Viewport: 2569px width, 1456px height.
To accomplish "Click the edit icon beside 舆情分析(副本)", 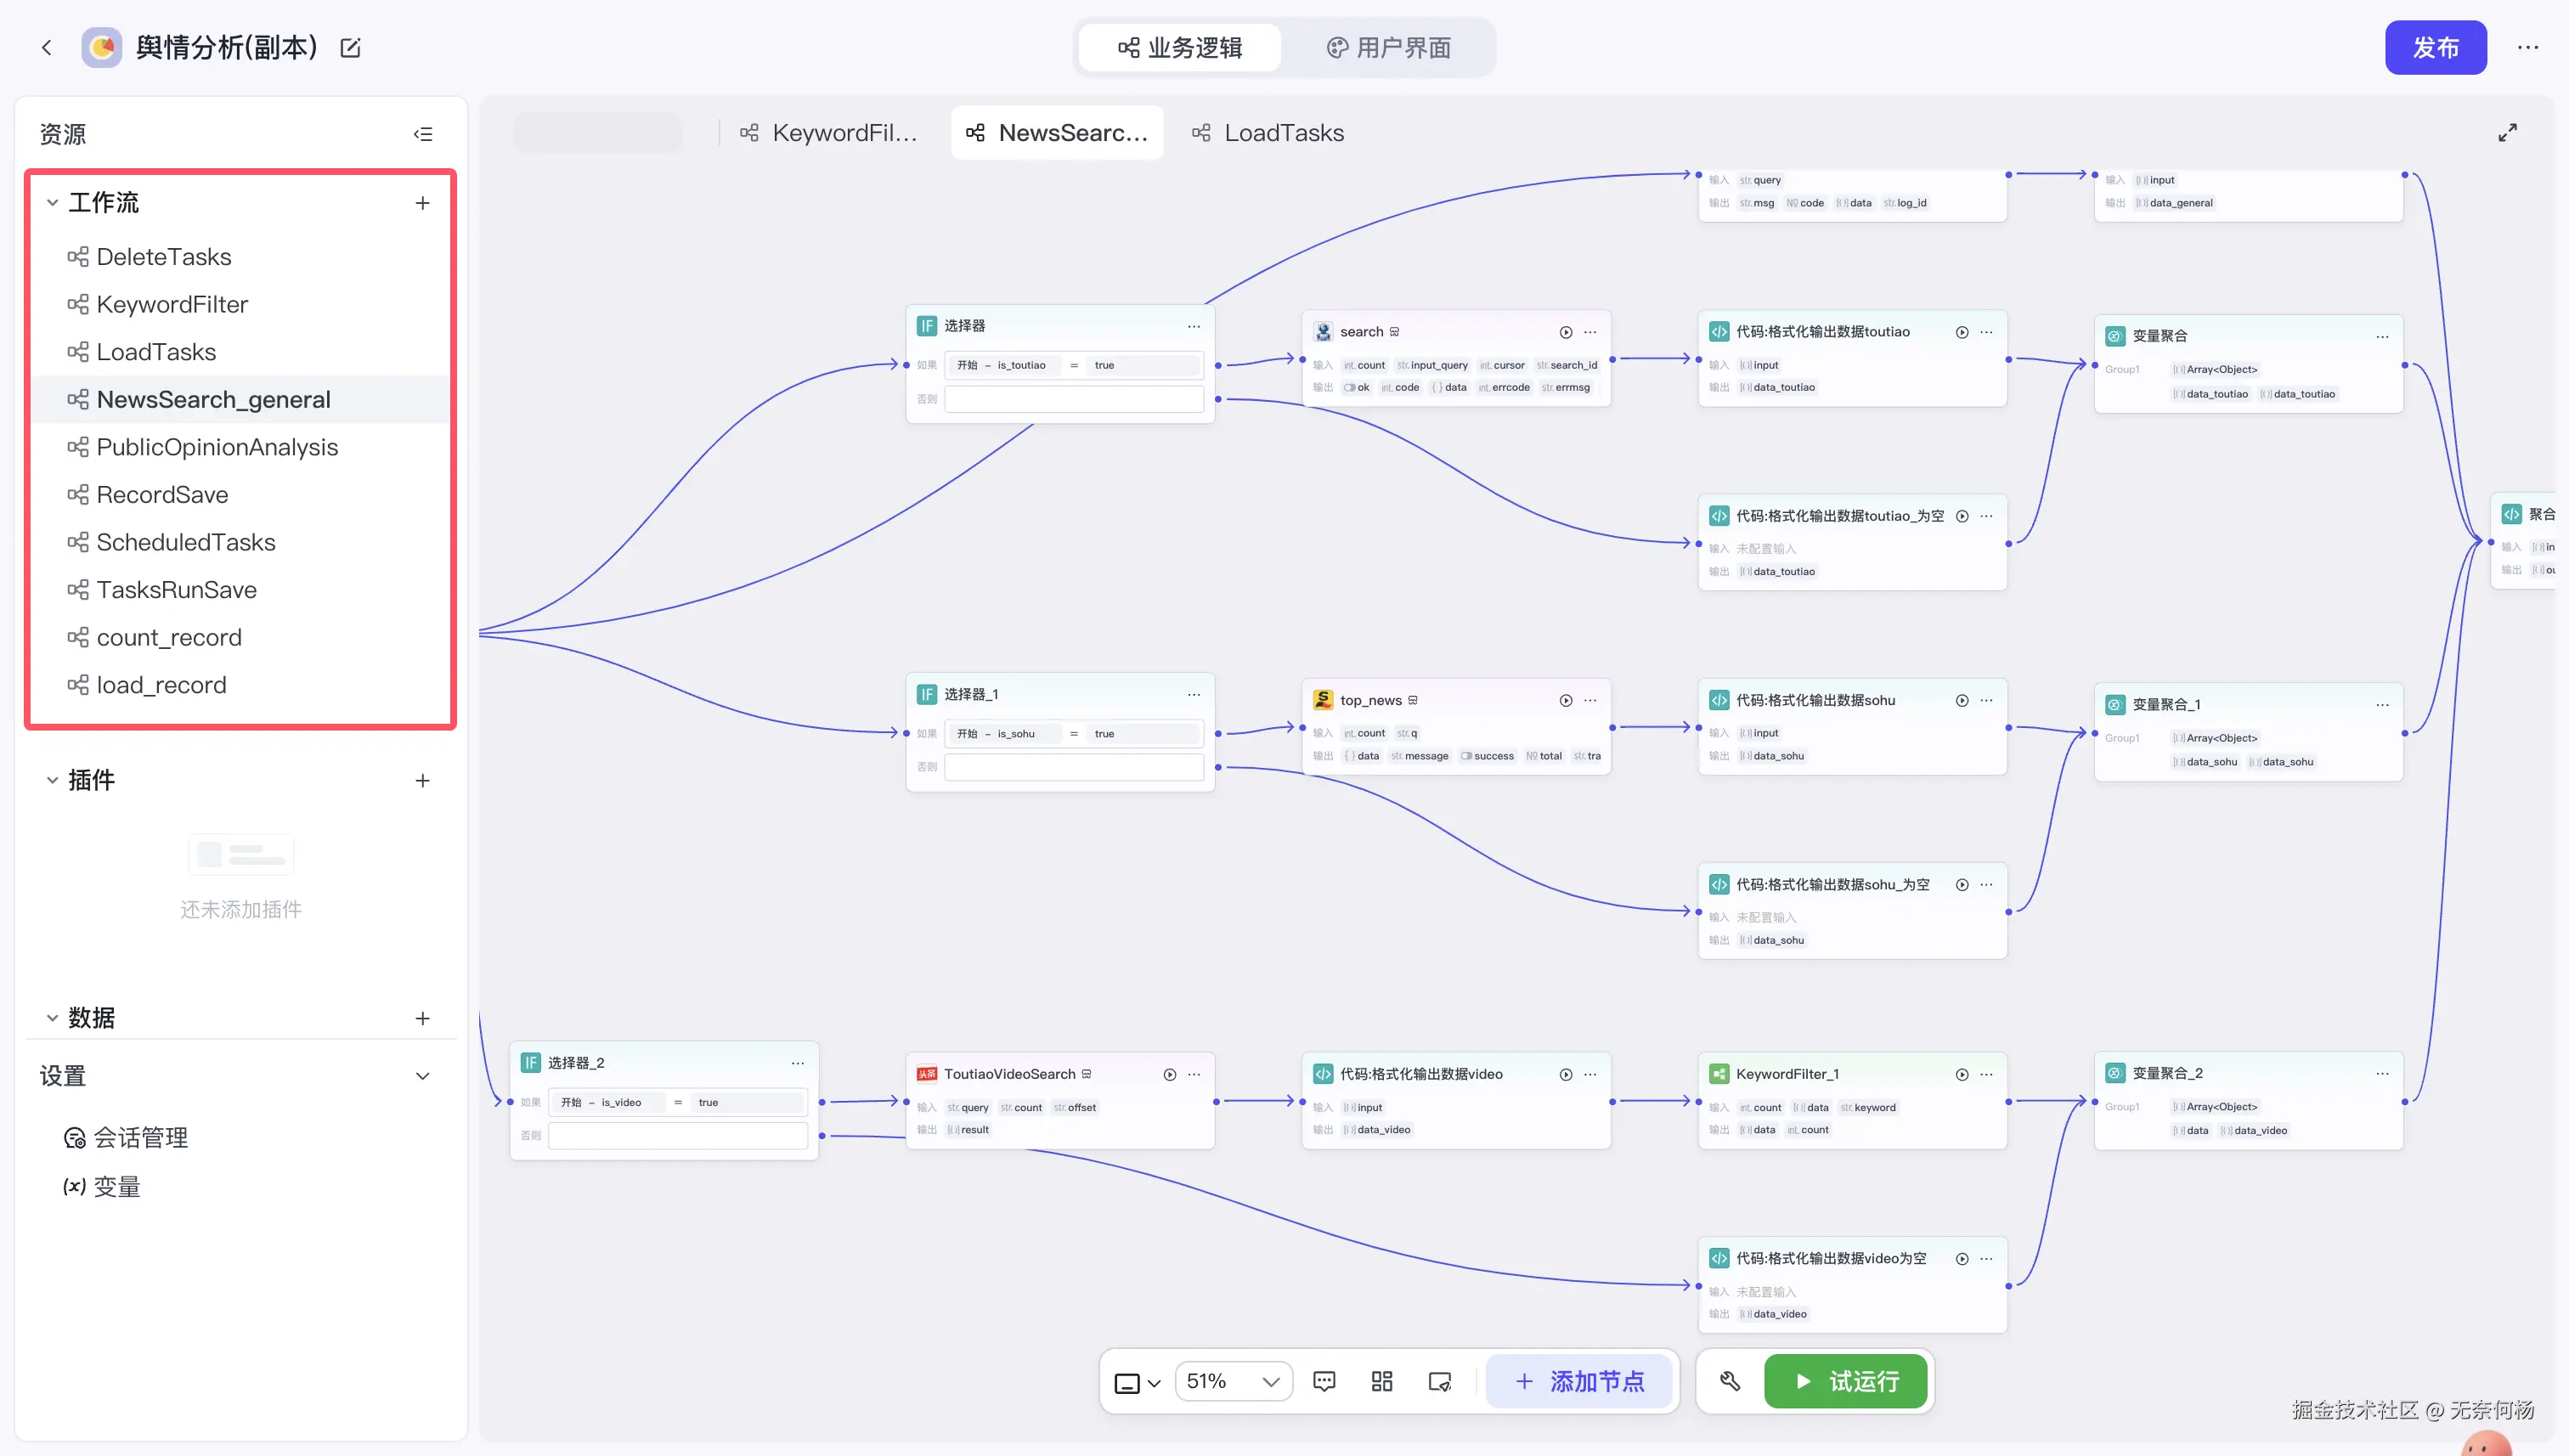I will [350, 48].
